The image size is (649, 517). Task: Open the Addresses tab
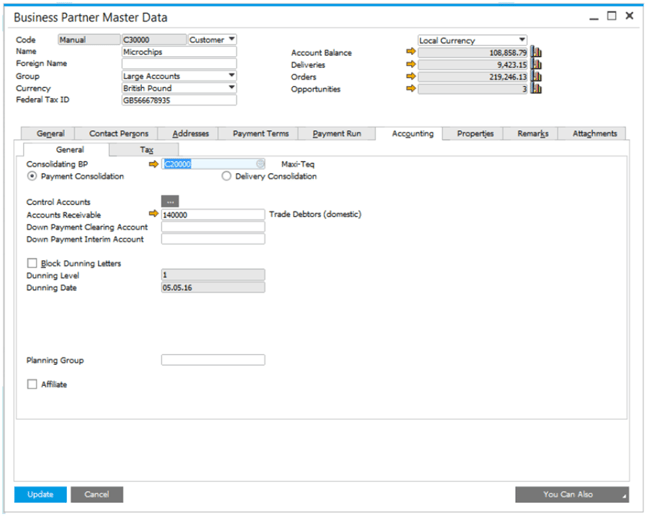point(190,133)
